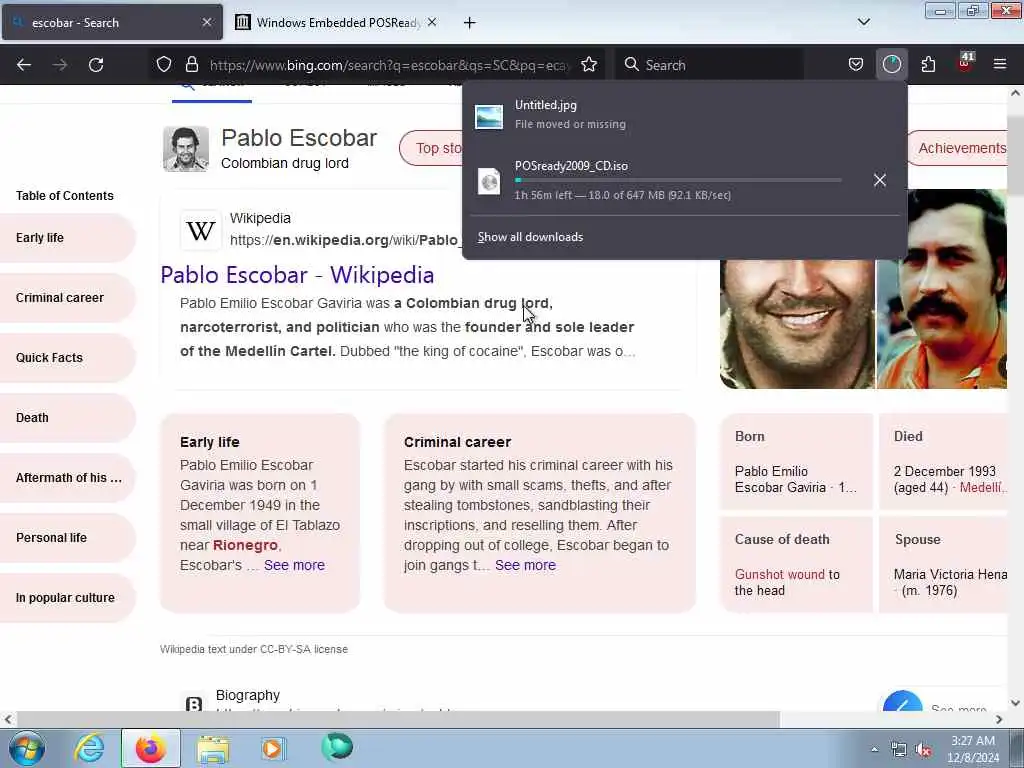Open the smiling Escobar photo
The image size is (1024, 768).
(x=797, y=324)
